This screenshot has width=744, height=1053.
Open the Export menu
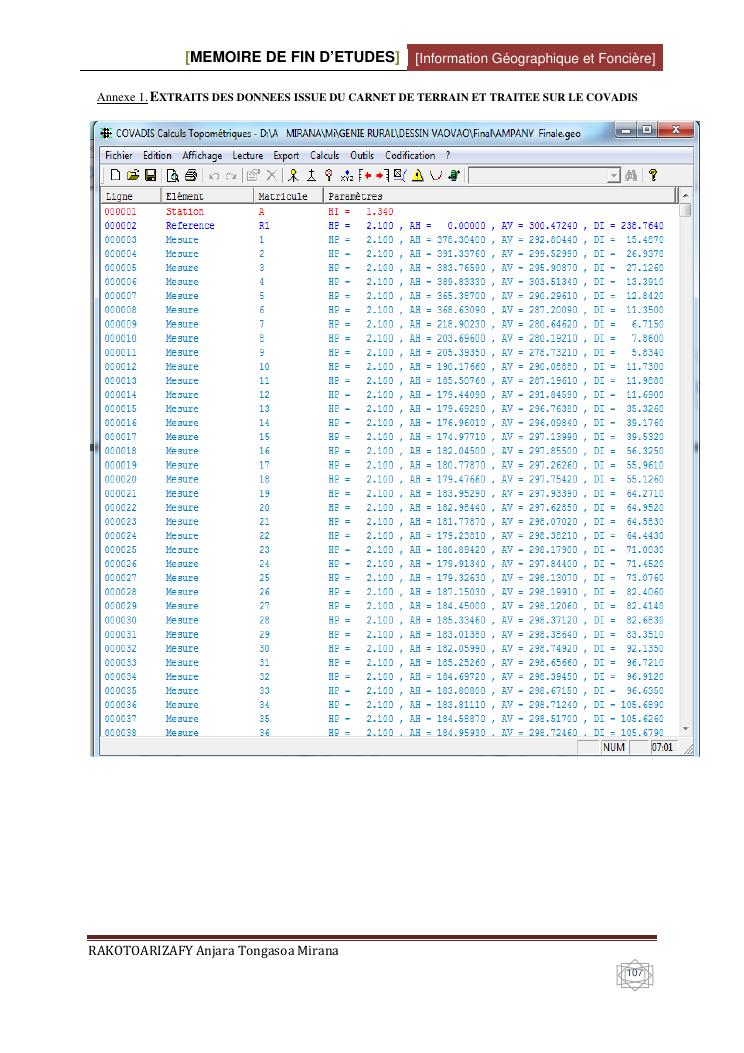coord(286,155)
